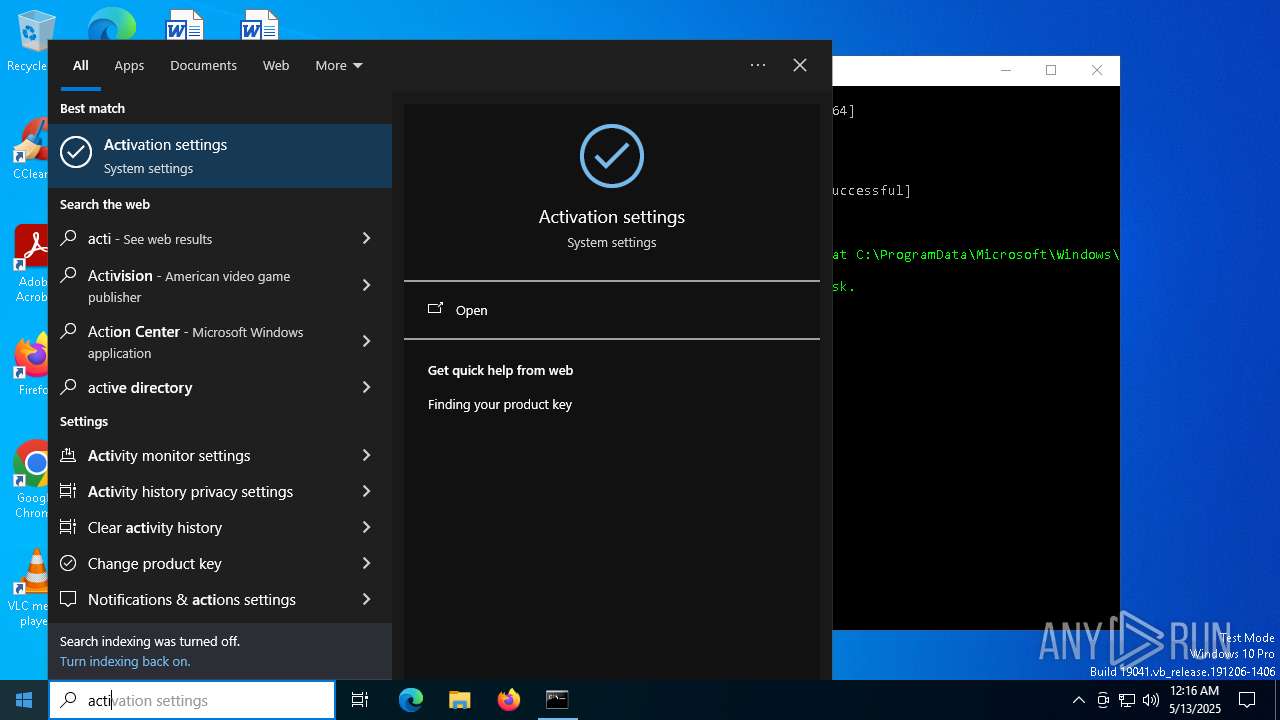Open the search options ellipsis menu
Viewport: 1280px width, 720px height.
click(758, 65)
